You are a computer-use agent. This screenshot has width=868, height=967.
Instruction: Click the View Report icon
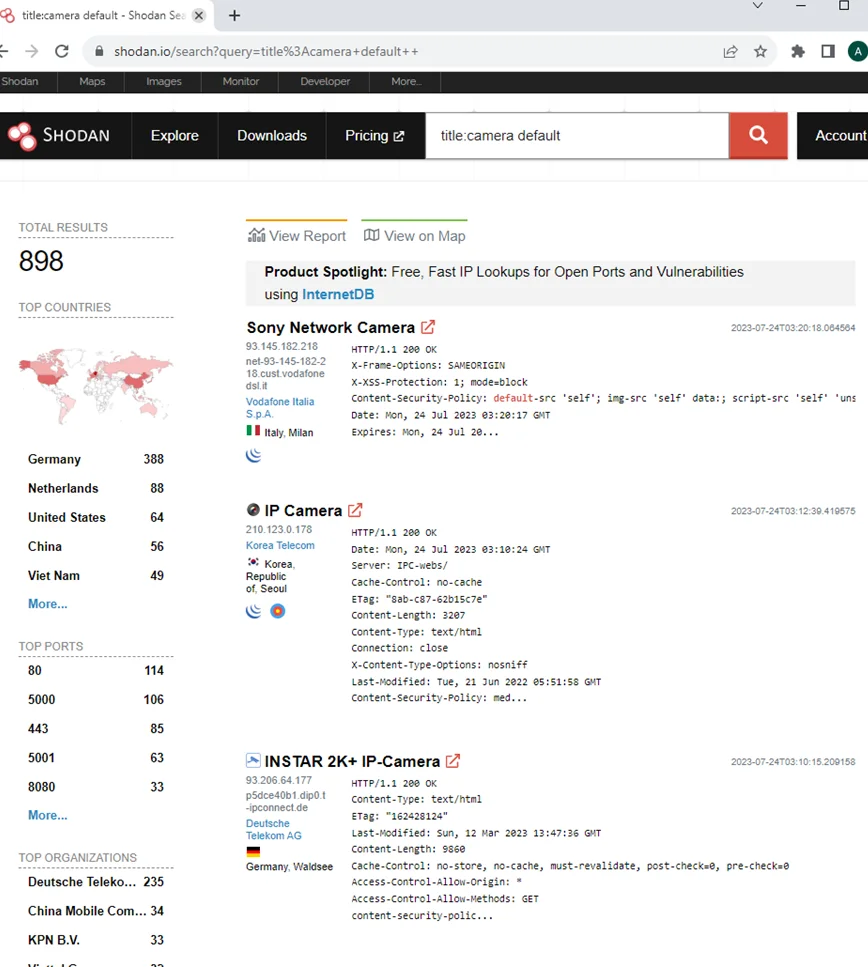(x=255, y=235)
